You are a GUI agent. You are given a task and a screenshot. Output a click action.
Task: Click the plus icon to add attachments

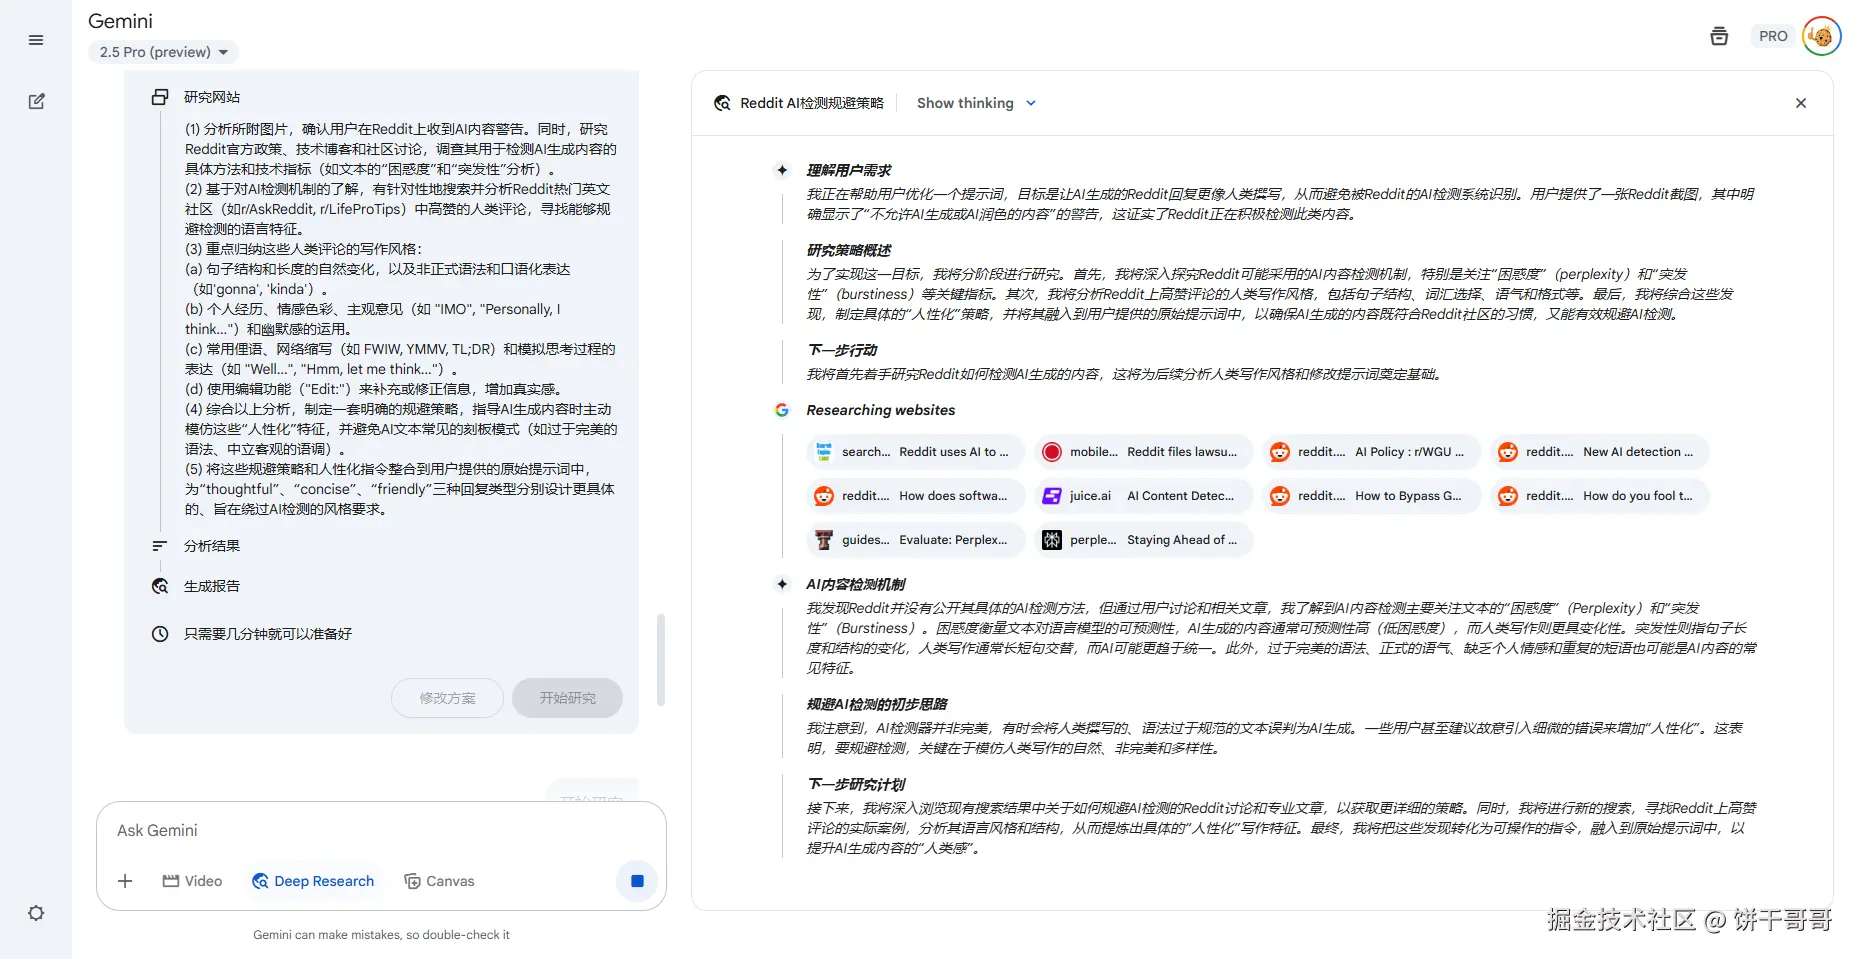(125, 881)
